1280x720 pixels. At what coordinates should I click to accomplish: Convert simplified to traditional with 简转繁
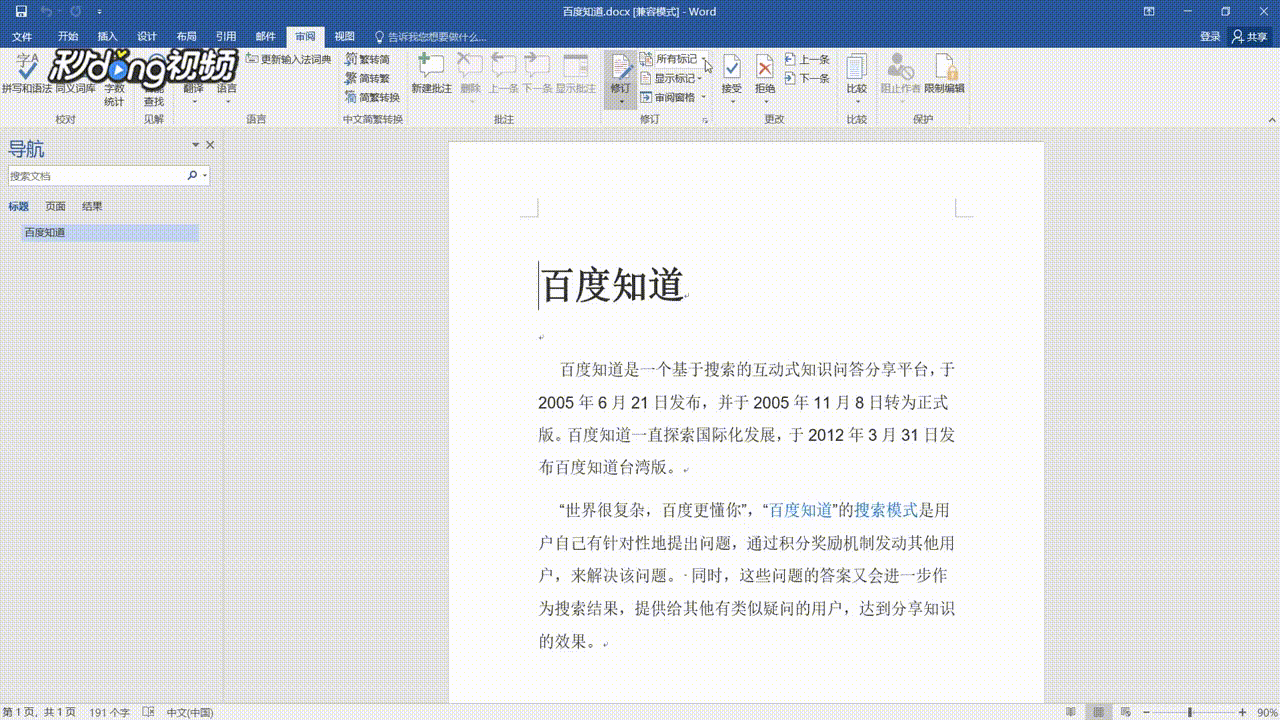click(367, 78)
